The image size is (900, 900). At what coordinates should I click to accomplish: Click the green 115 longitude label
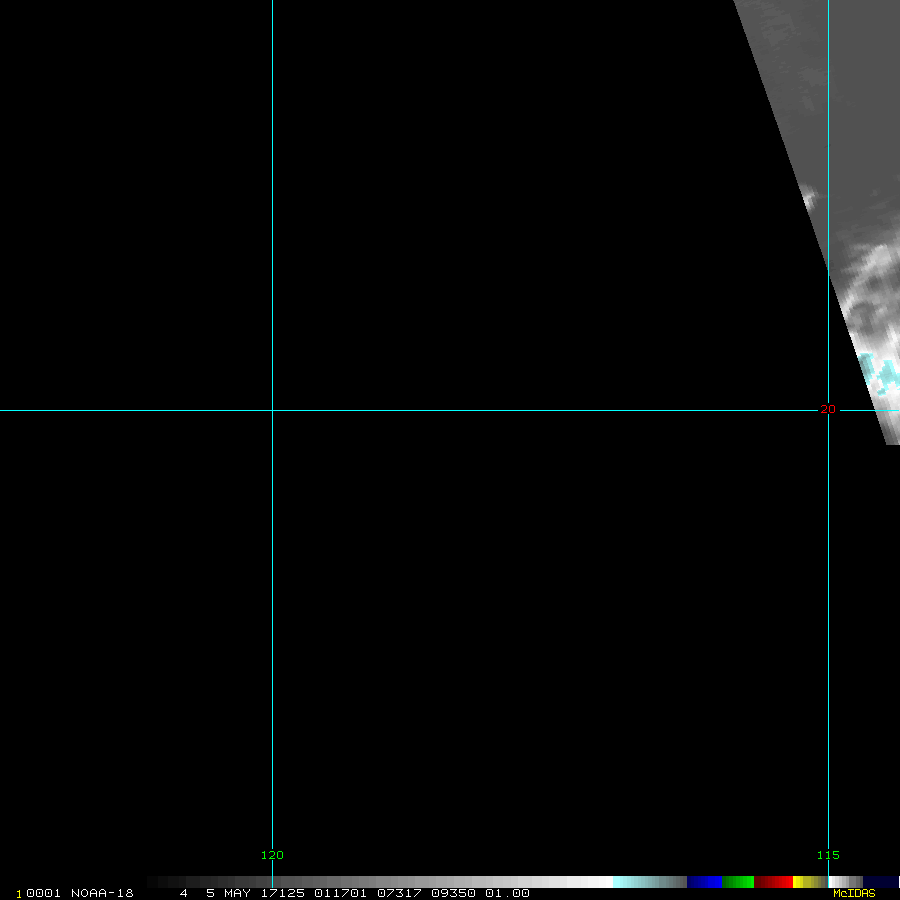pyautogui.click(x=828, y=855)
